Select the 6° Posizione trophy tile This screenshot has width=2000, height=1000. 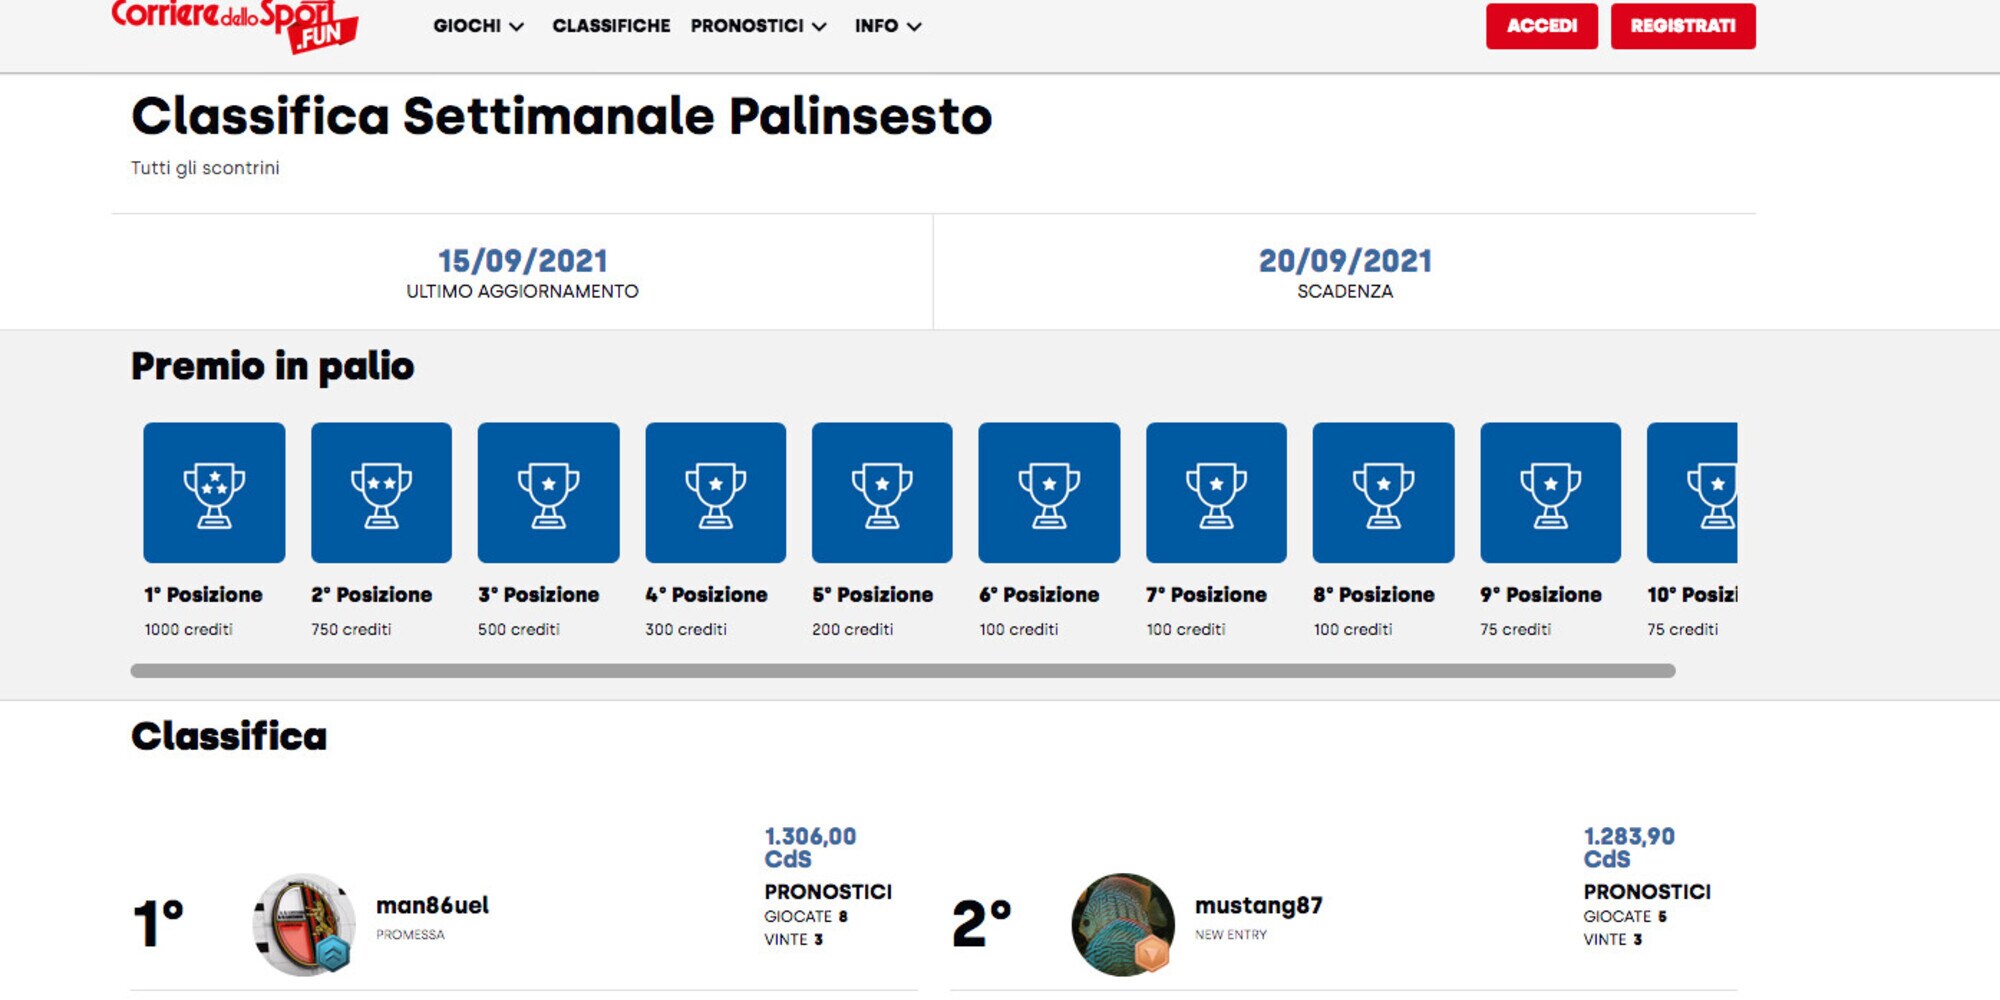[1049, 492]
